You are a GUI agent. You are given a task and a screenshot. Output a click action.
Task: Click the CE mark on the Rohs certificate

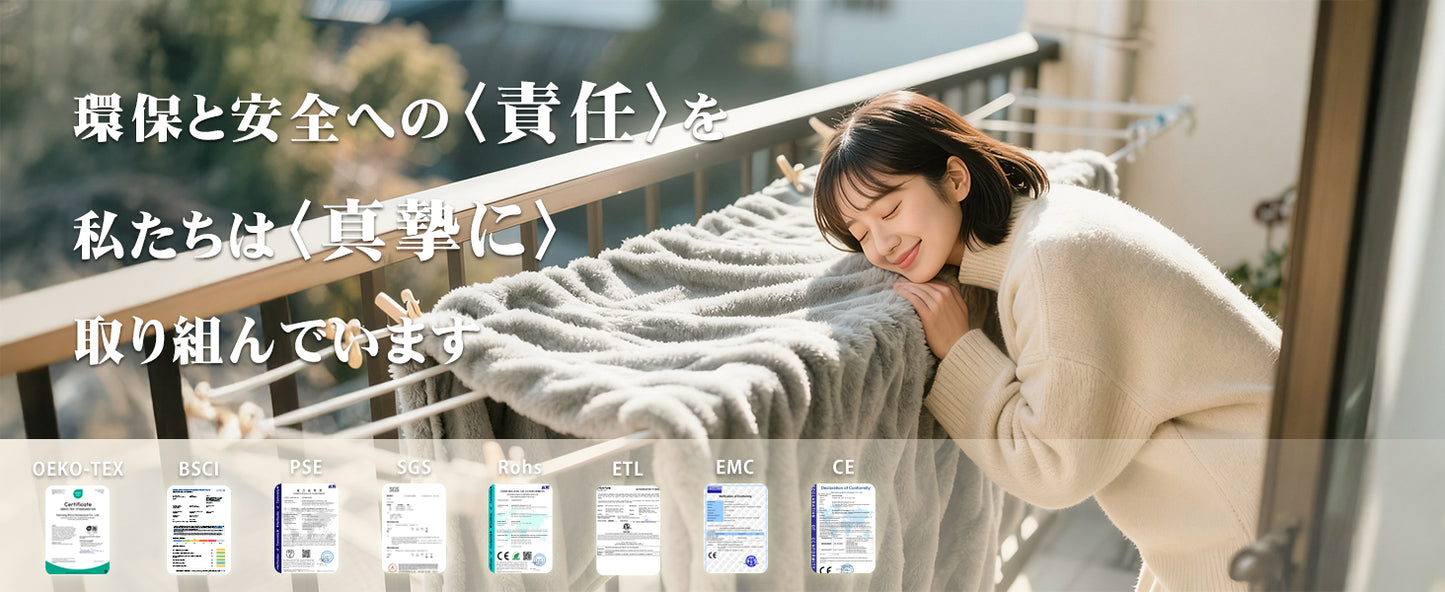pos(501,557)
